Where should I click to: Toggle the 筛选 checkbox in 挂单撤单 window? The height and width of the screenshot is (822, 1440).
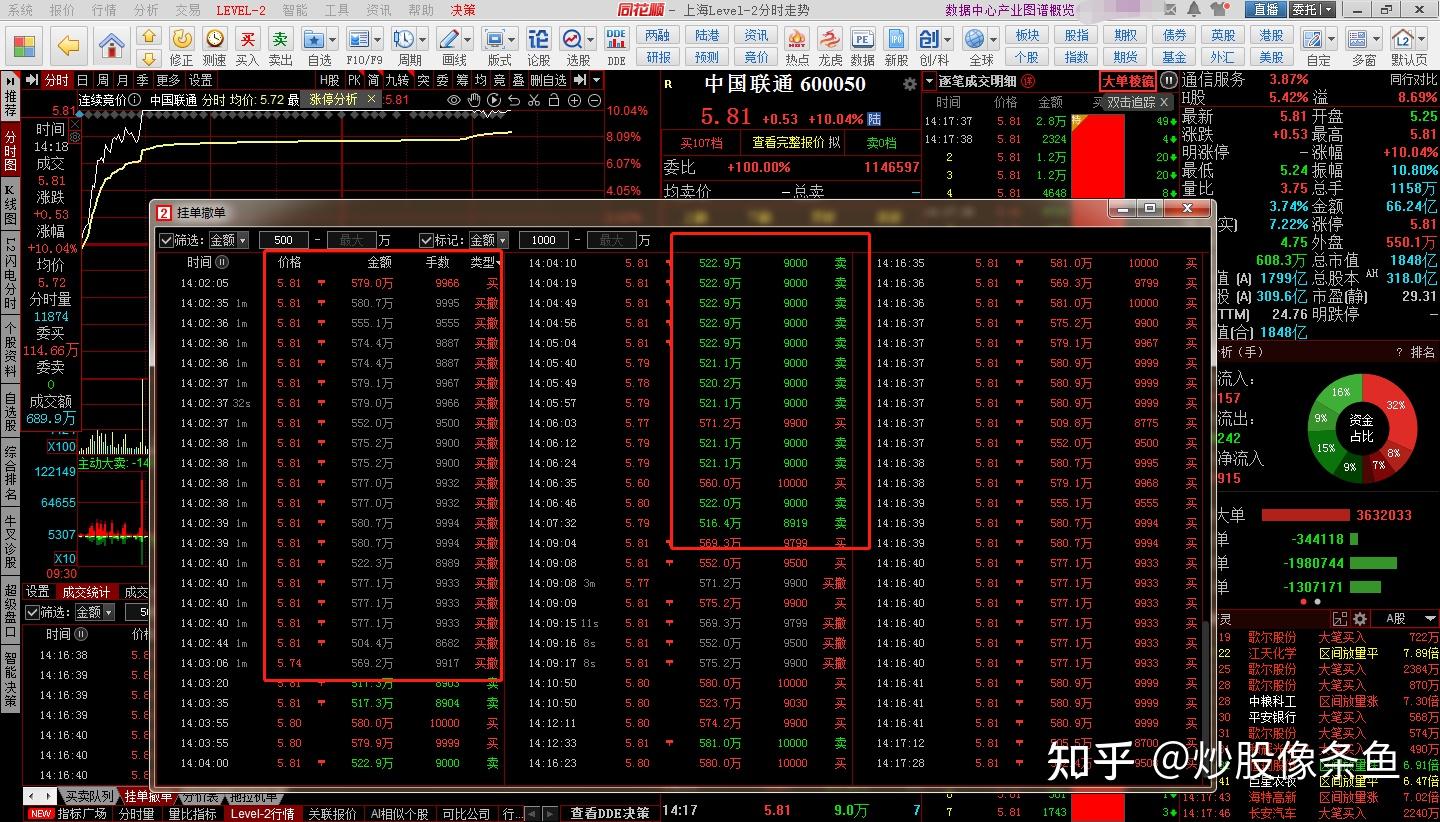pyautogui.click(x=166, y=240)
